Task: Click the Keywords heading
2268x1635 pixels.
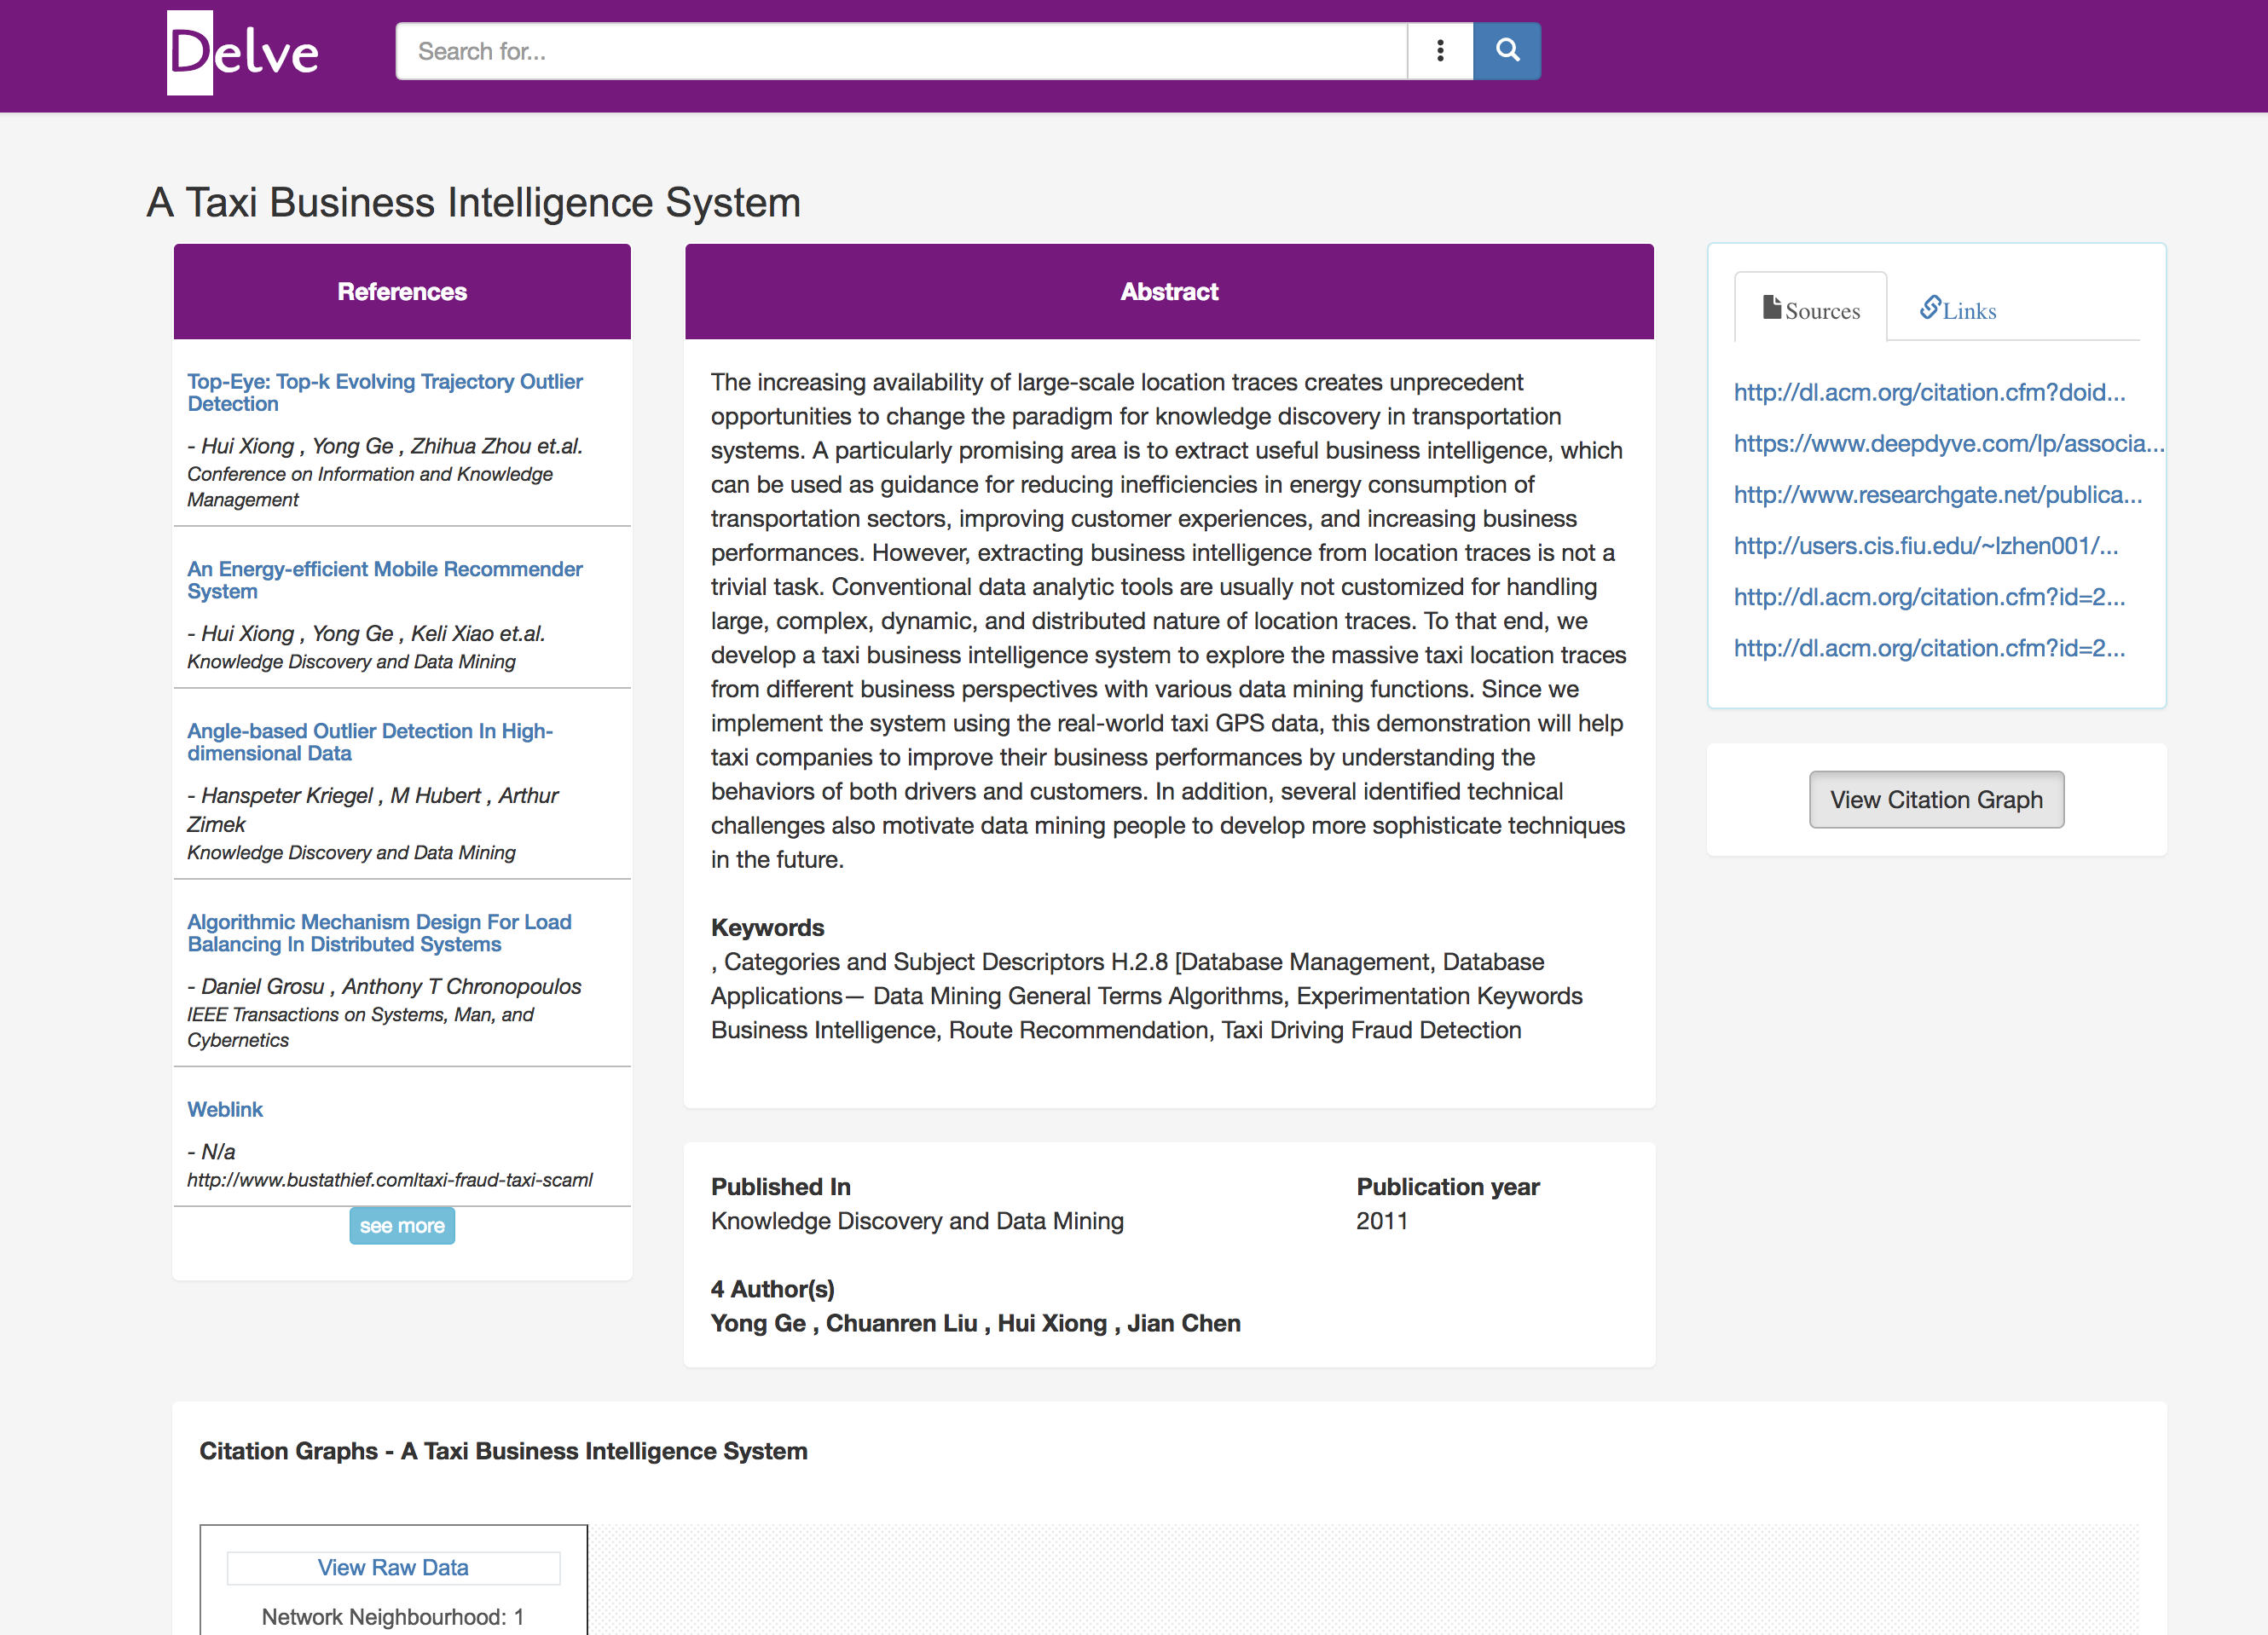Action: coord(767,927)
